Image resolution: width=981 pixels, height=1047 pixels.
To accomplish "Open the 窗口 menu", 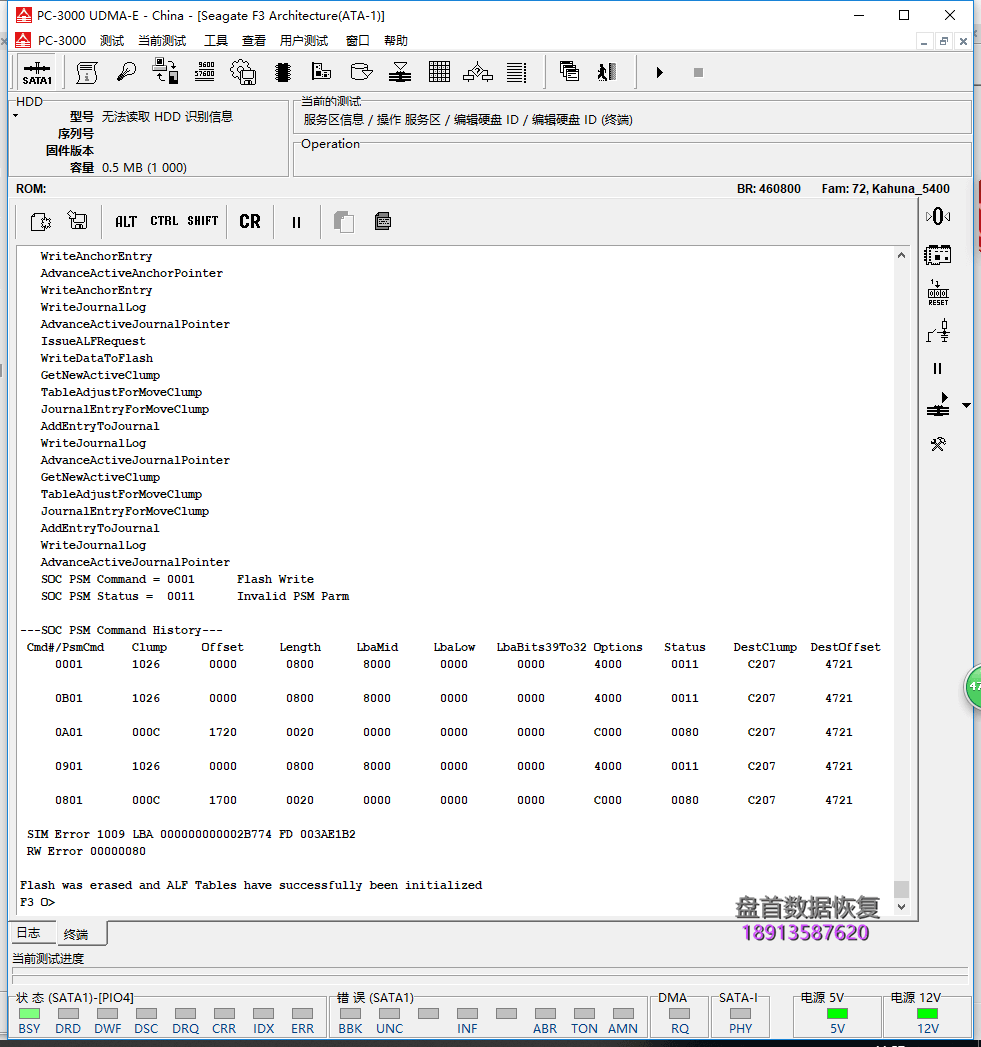I will click(358, 41).
